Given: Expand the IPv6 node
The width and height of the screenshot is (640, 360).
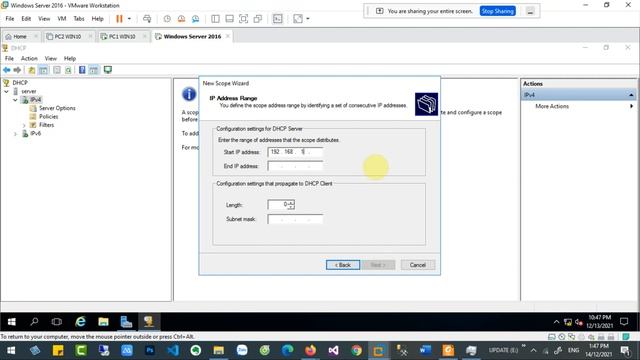Looking at the screenshot, I should [x=15, y=134].
